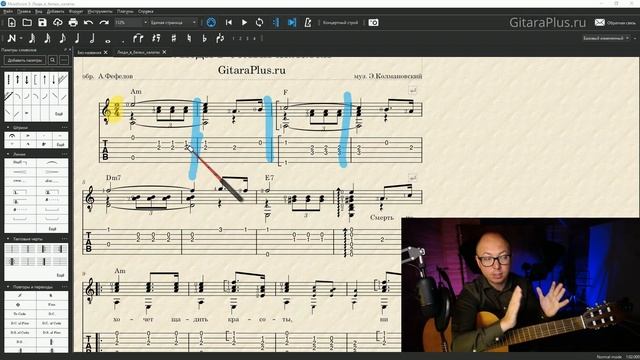Toggle note input mode (N)
Image resolution: width=640 pixels, height=360 pixels.
(x=11, y=38)
